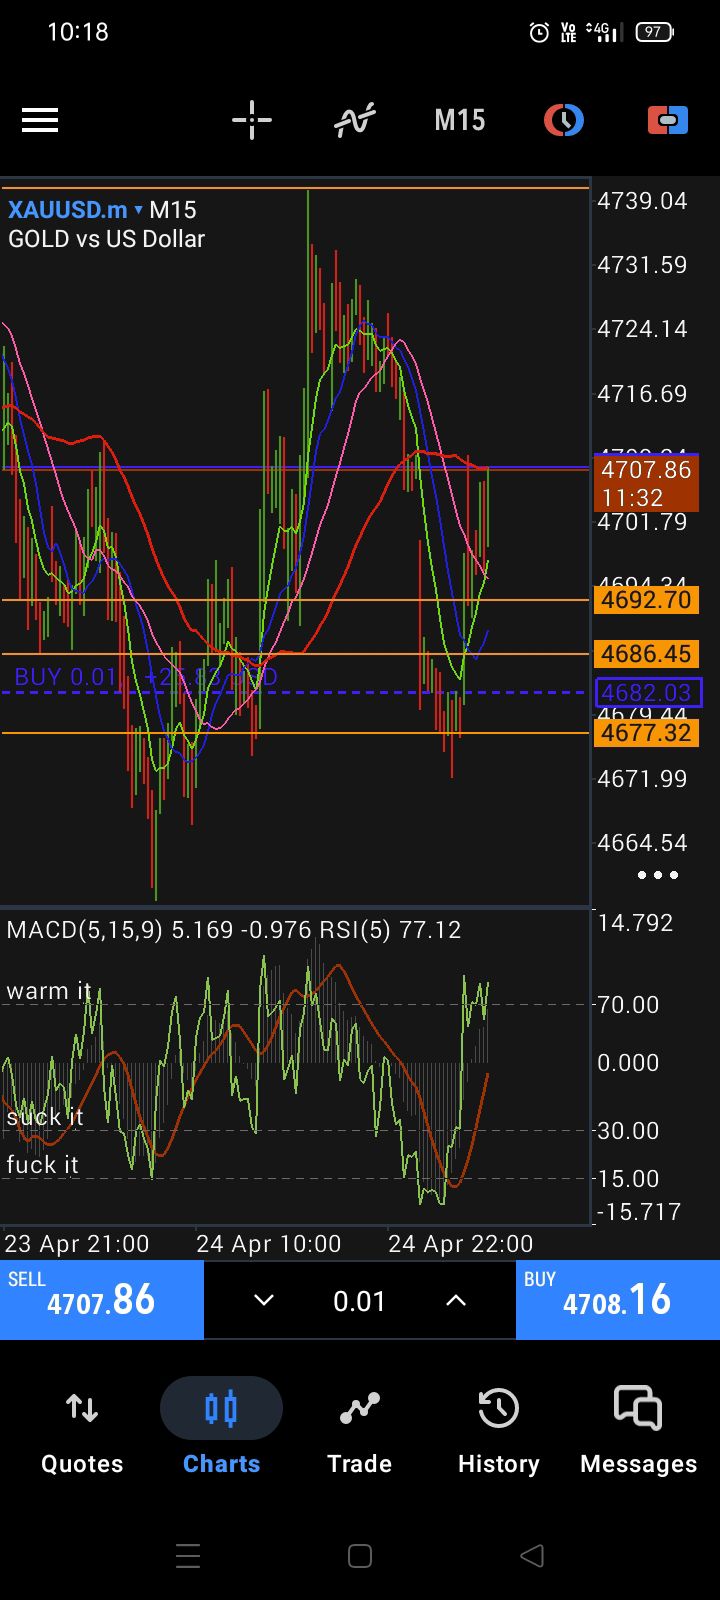Open Quotes via the arrows icon
This screenshot has width=720, height=1600.
point(82,1408)
